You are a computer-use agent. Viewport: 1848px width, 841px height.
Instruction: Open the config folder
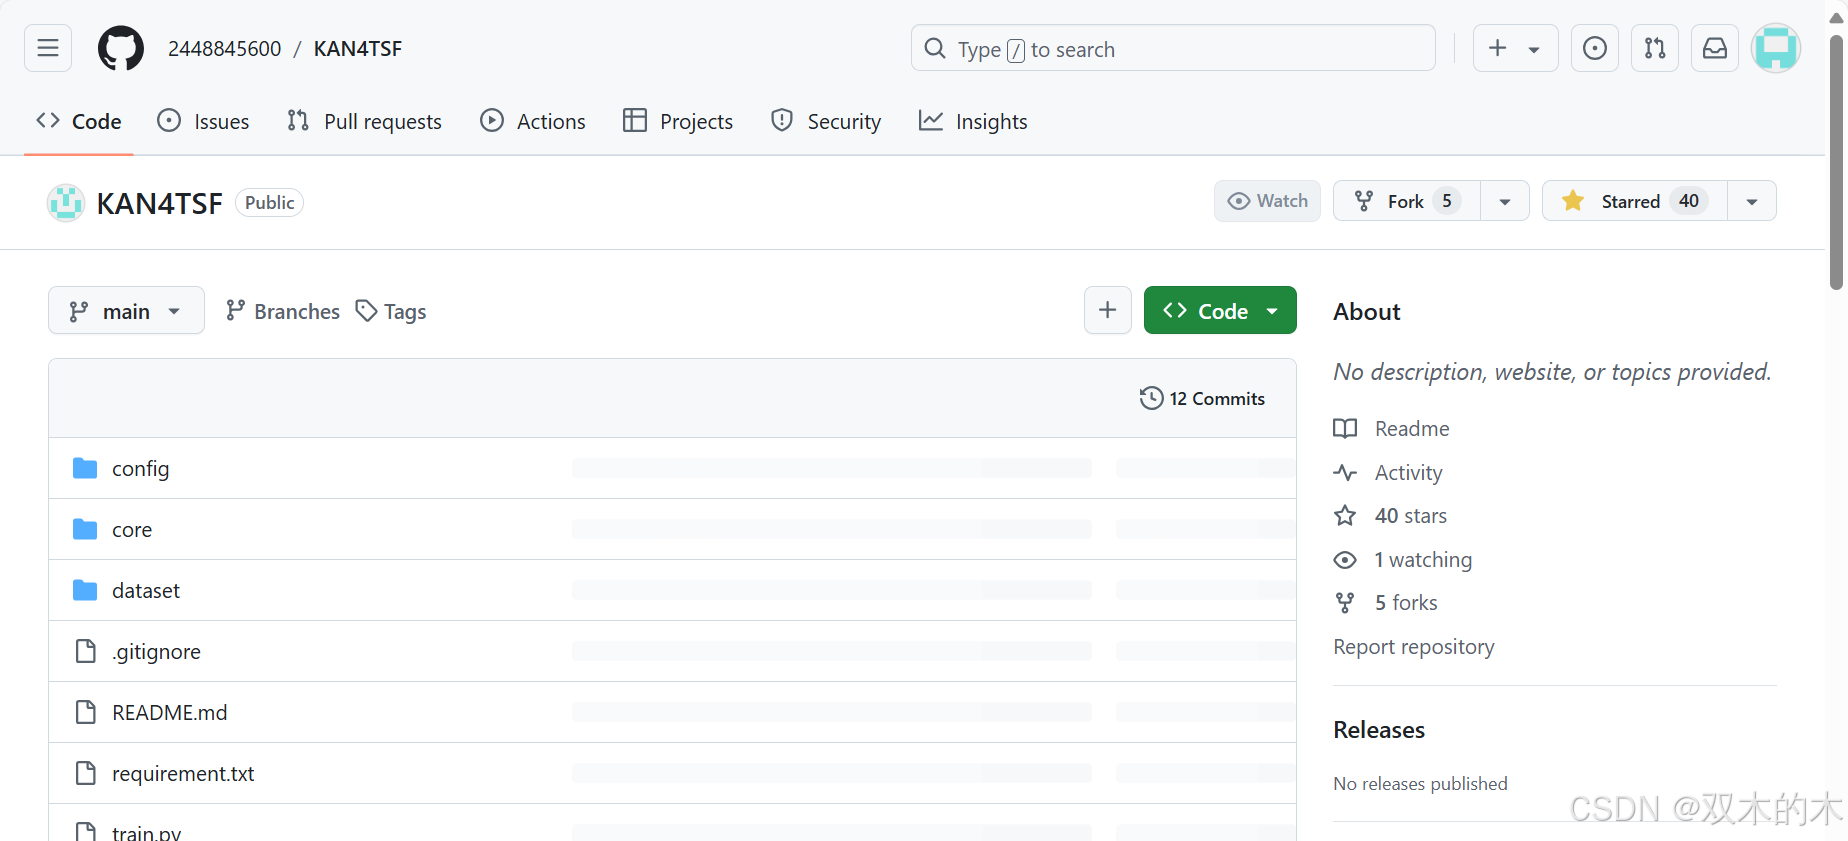pyautogui.click(x=140, y=468)
